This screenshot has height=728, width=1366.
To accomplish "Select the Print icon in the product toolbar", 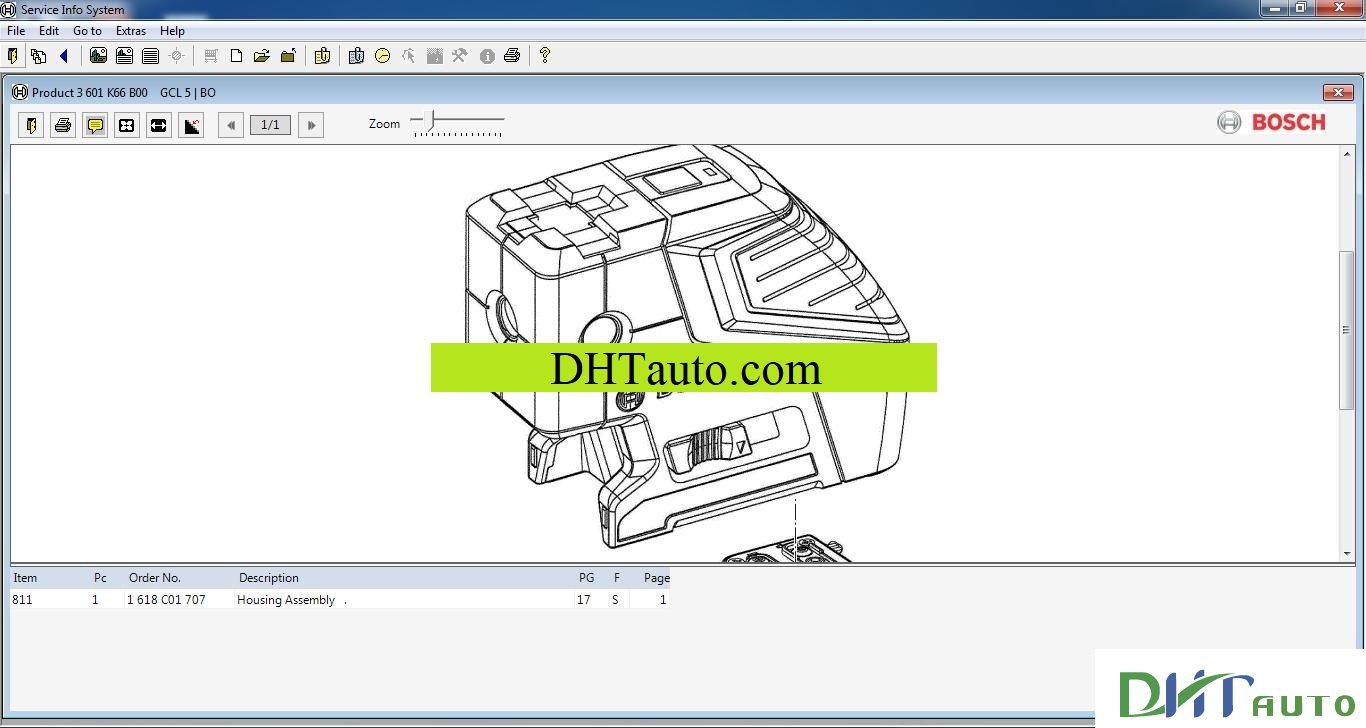I will pyautogui.click(x=62, y=125).
